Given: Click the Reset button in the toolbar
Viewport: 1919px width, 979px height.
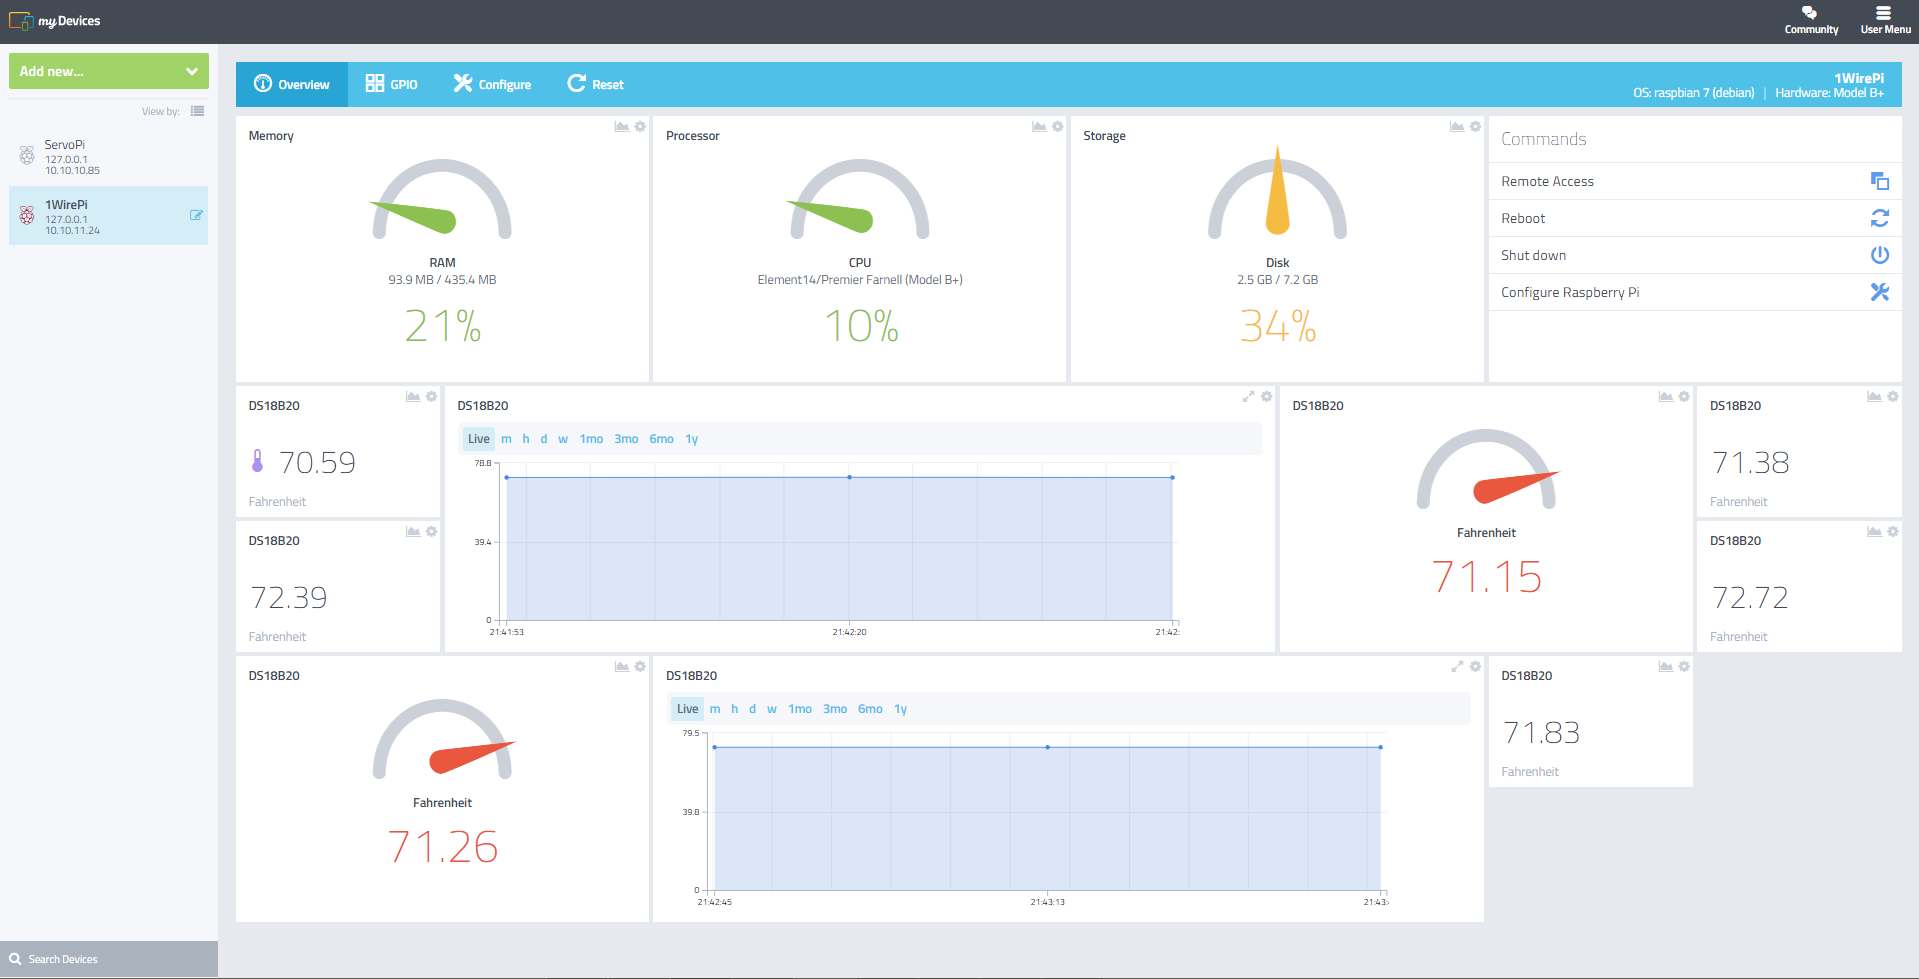Looking at the screenshot, I should click(595, 84).
